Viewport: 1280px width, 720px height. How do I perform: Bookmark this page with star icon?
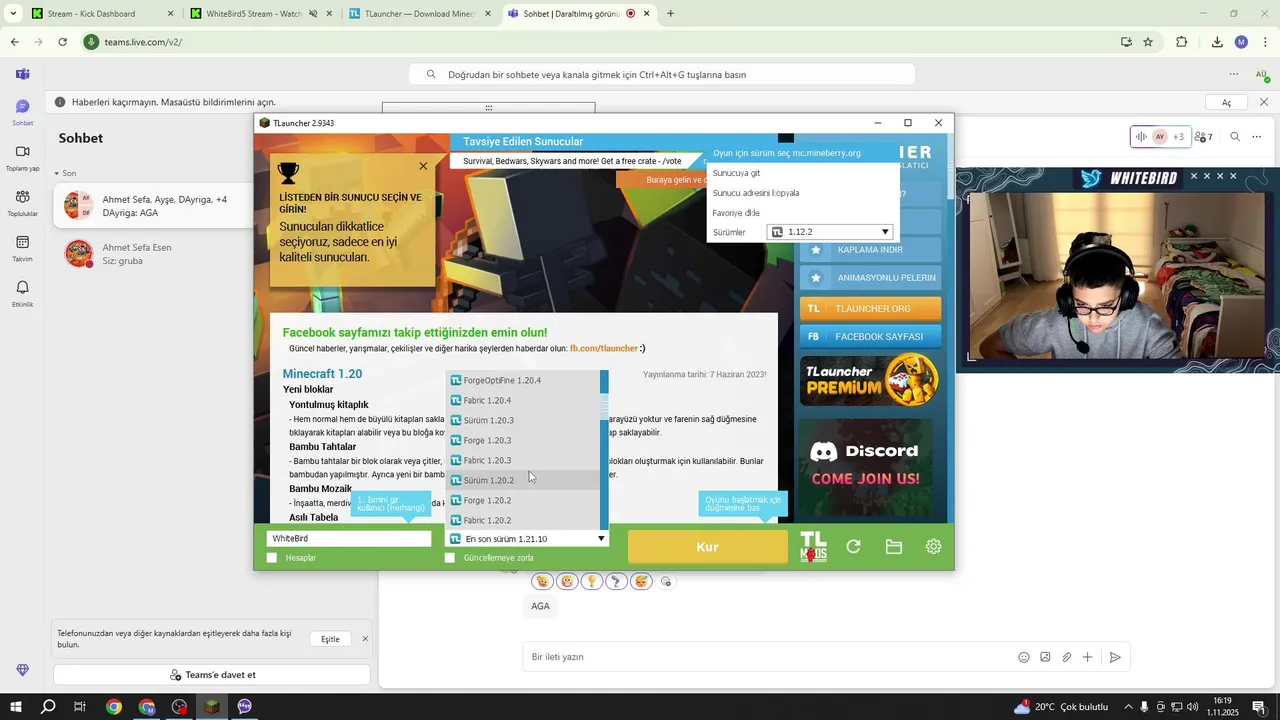(x=1148, y=42)
